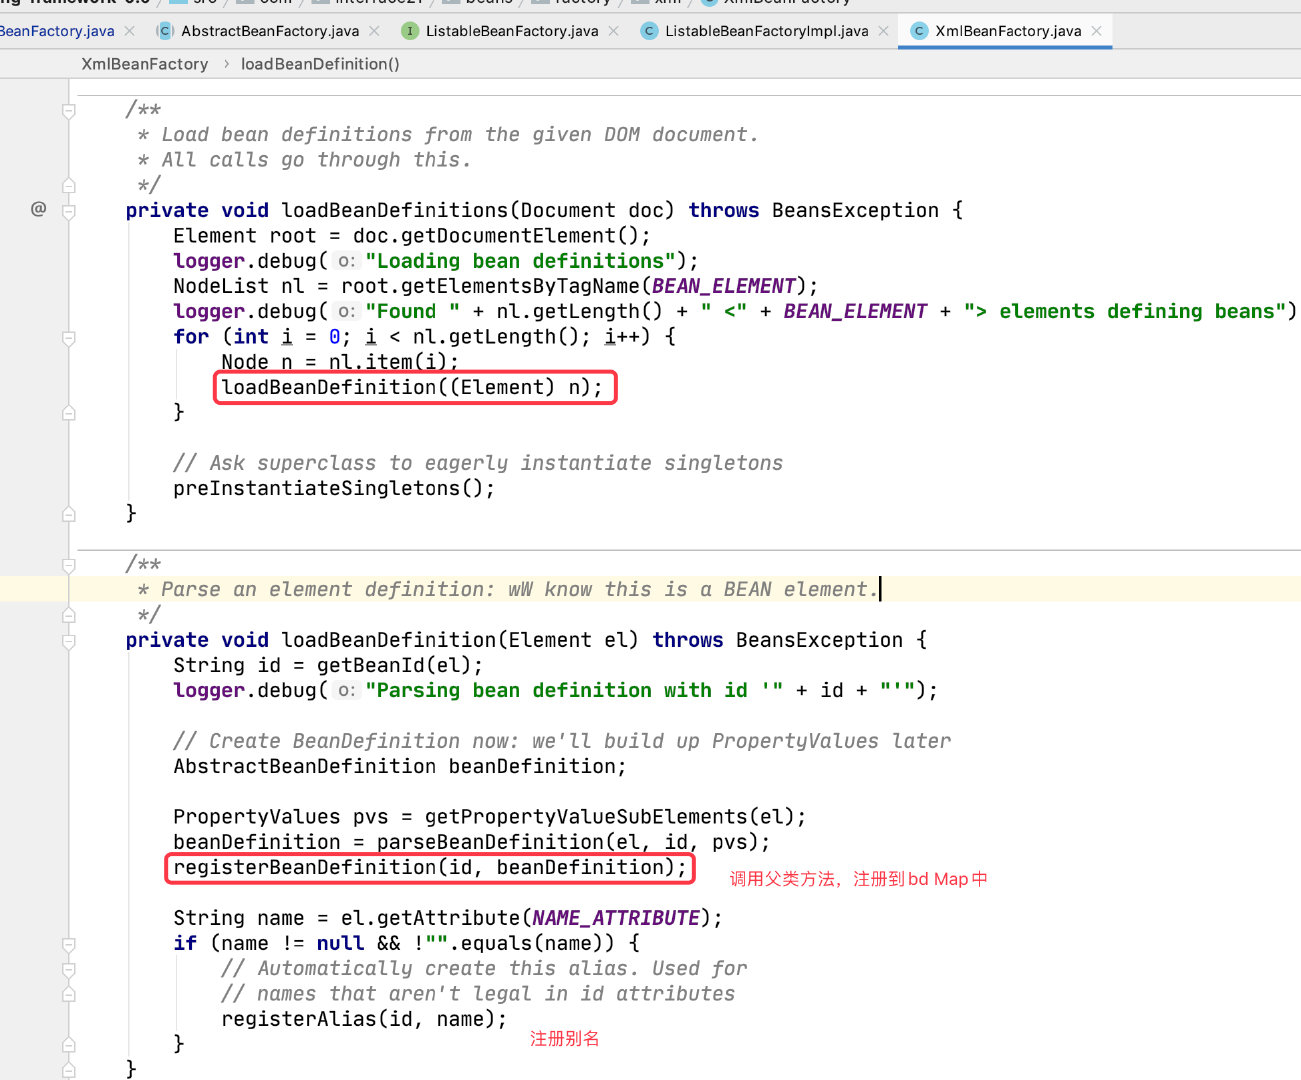
Task: Click the loadBeanDefinition(Element el) method name declaration
Action: (x=389, y=640)
